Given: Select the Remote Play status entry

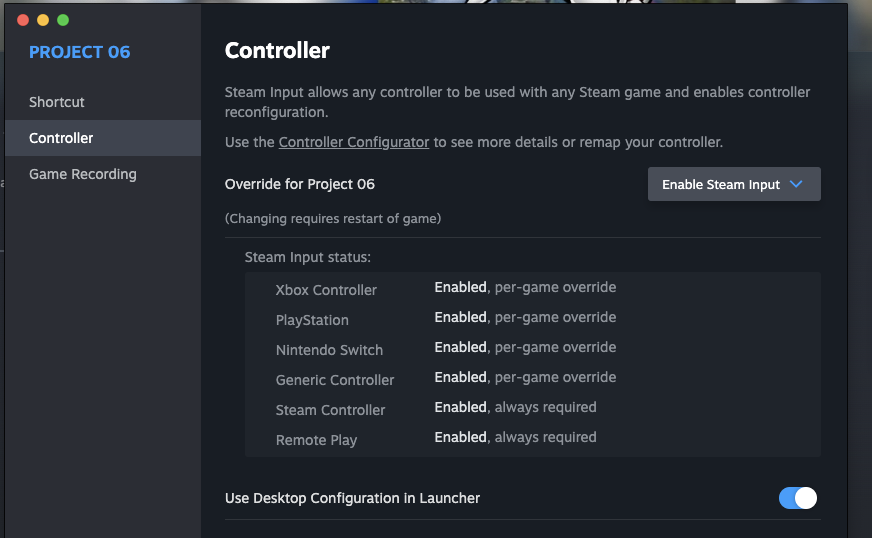Looking at the screenshot, I should [x=316, y=440].
